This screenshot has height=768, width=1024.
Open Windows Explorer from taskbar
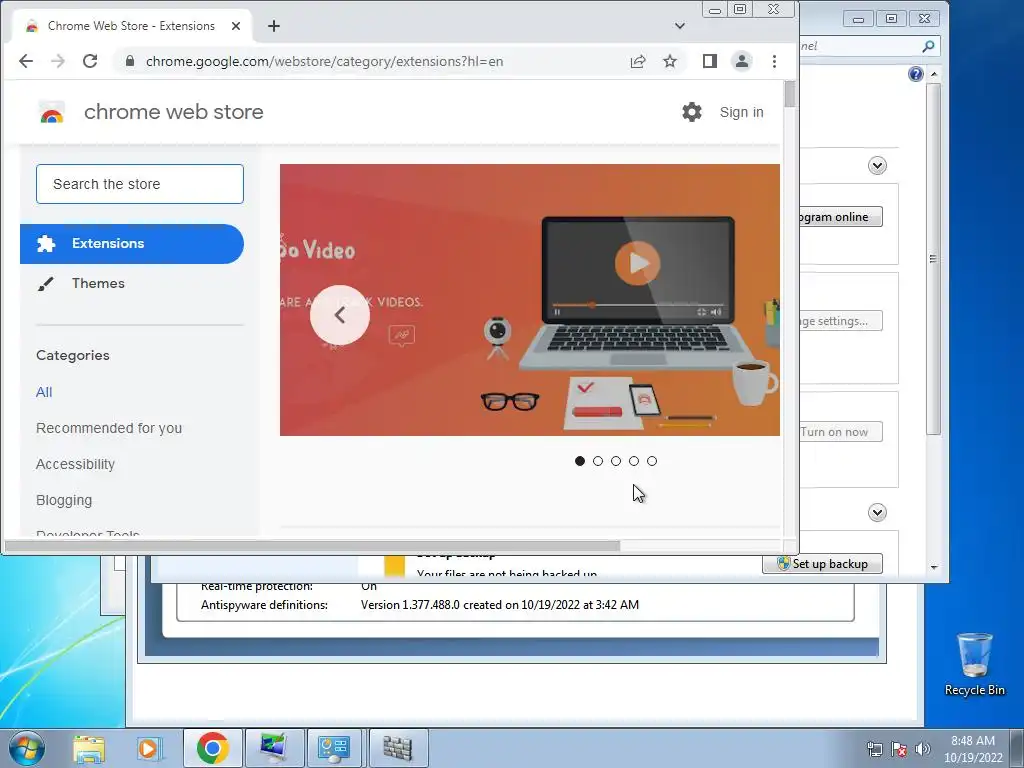(89, 748)
